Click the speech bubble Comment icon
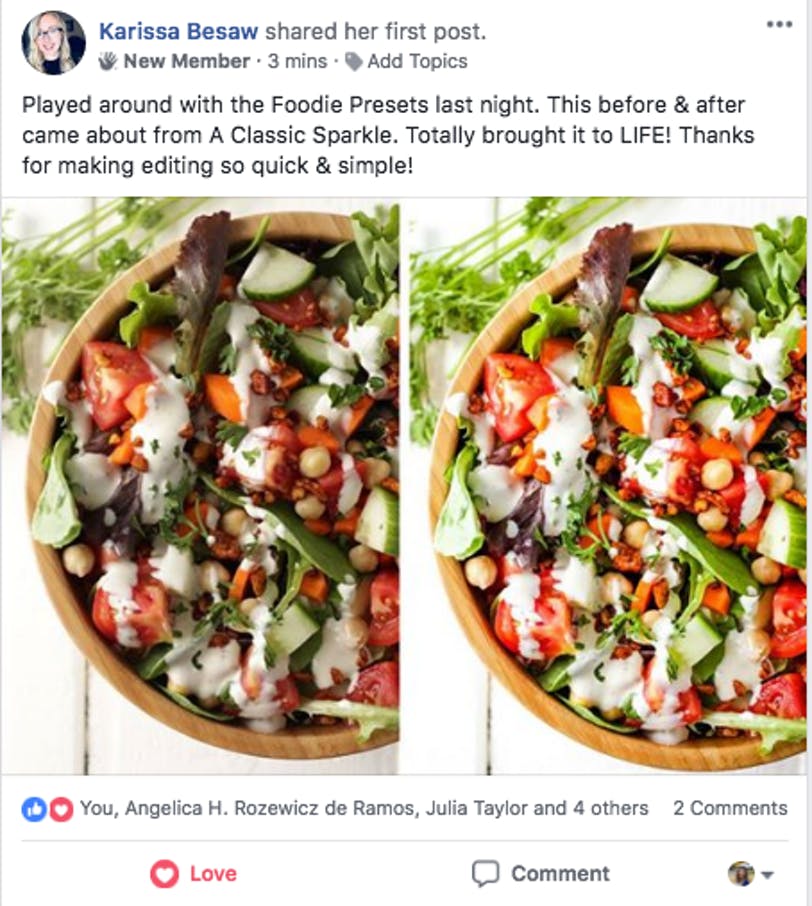This screenshot has height=906, width=812. point(485,873)
